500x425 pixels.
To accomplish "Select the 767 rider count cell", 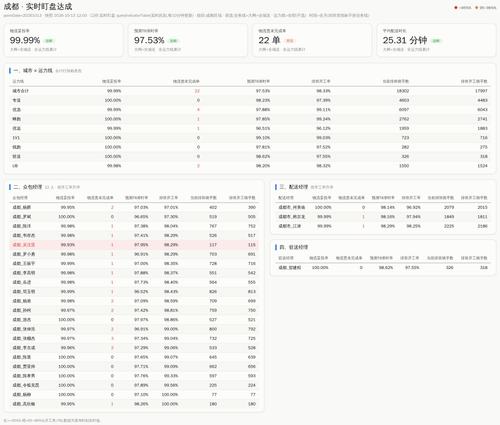I will pyautogui.click(x=213, y=226).
